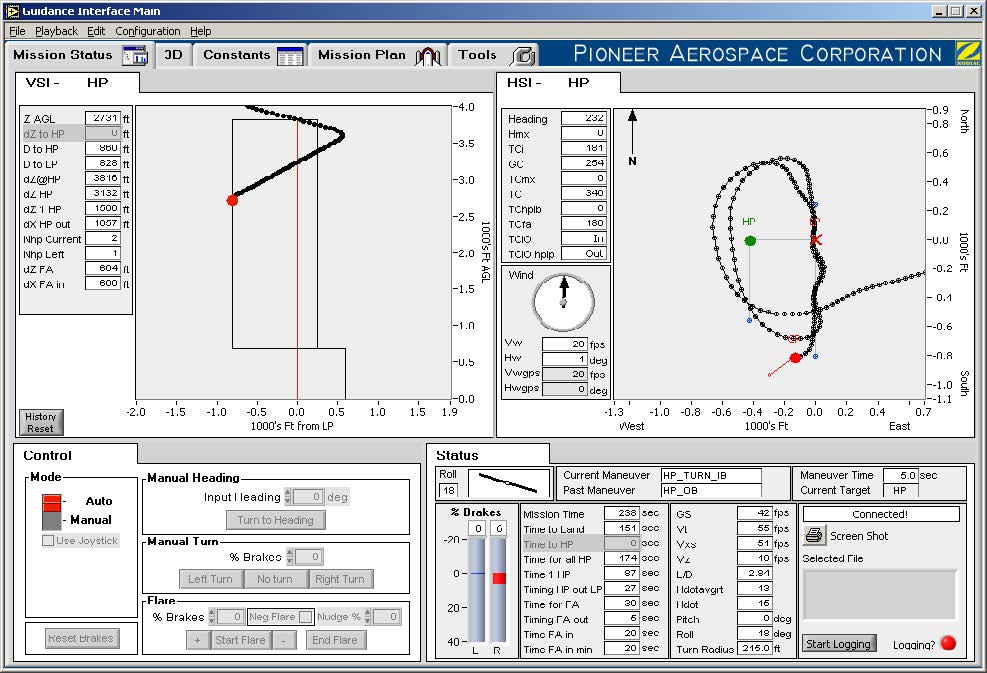987x673 pixels.
Task: Click the Nhp Current value field
Action: point(103,239)
